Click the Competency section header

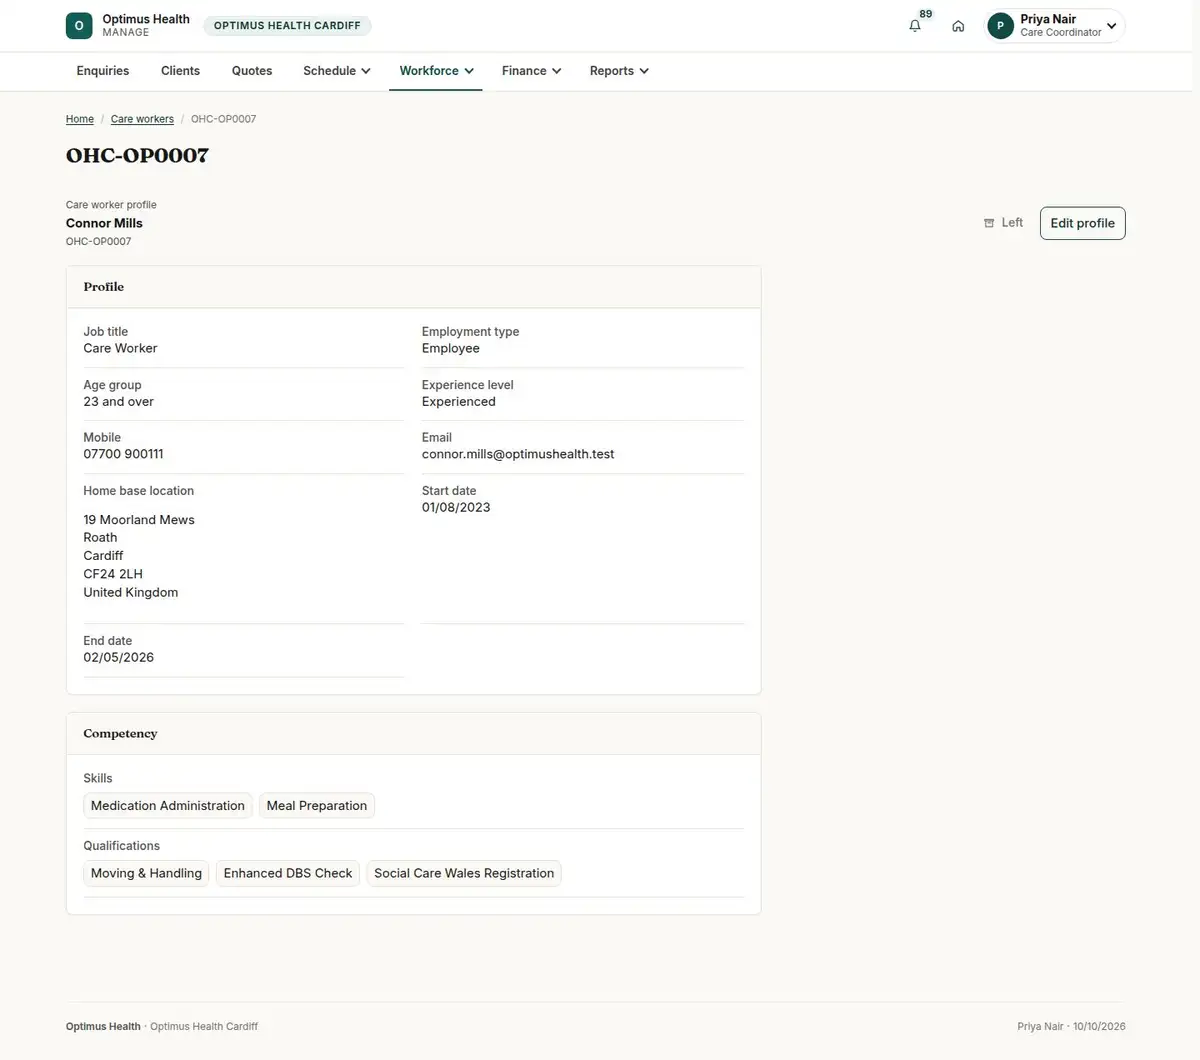click(120, 733)
